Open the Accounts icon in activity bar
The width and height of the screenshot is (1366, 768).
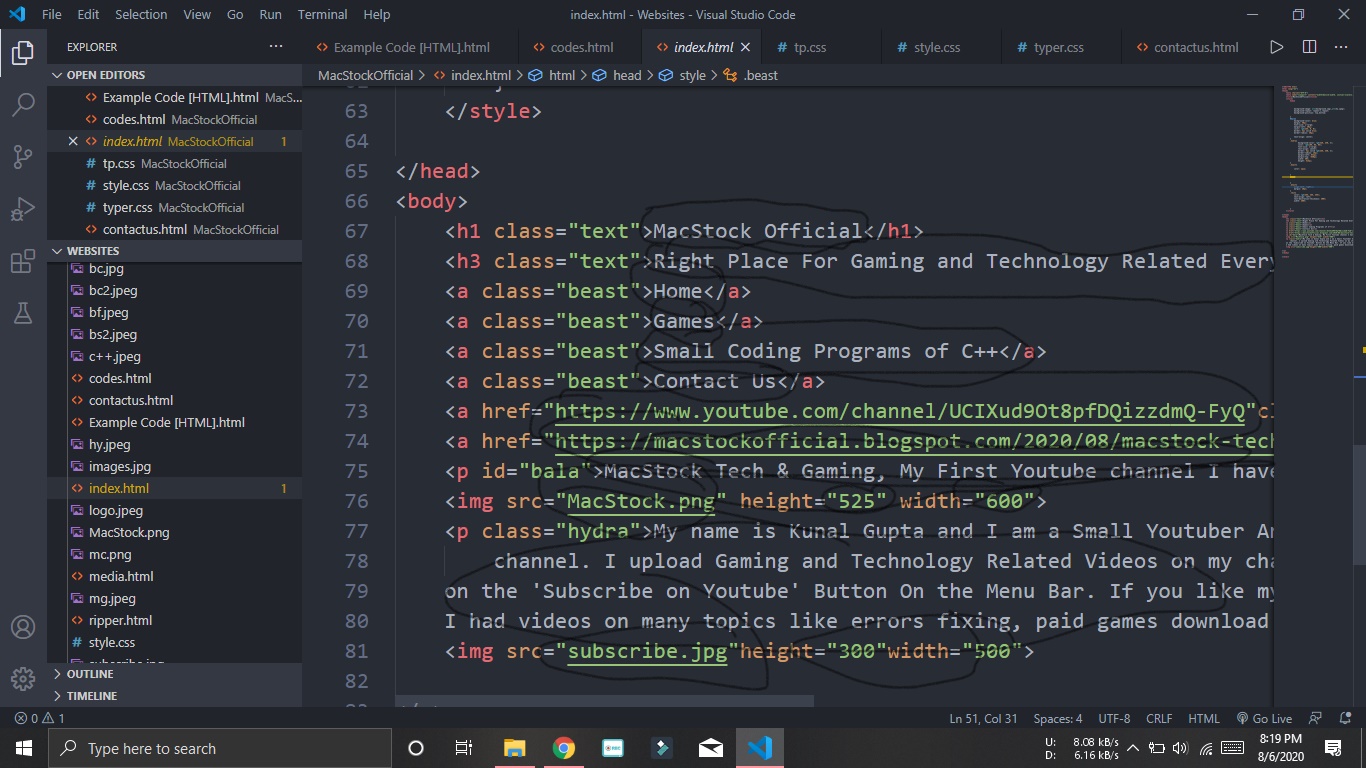point(23,627)
